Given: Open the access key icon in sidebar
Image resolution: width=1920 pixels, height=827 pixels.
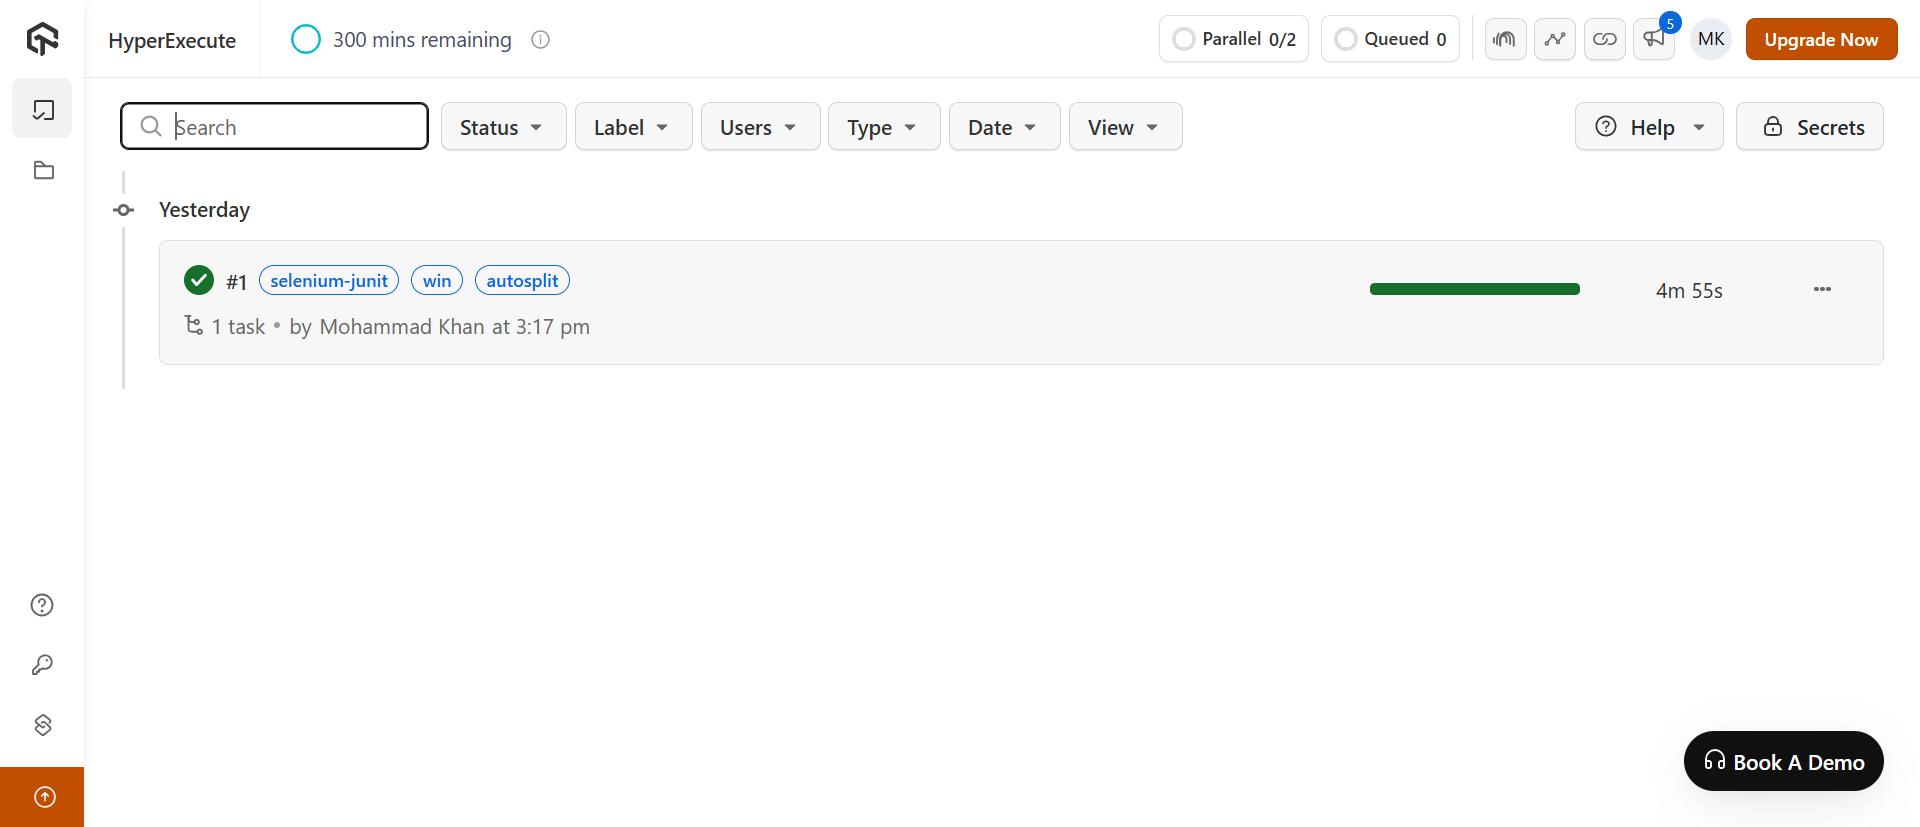Looking at the screenshot, I should point(42,665).
